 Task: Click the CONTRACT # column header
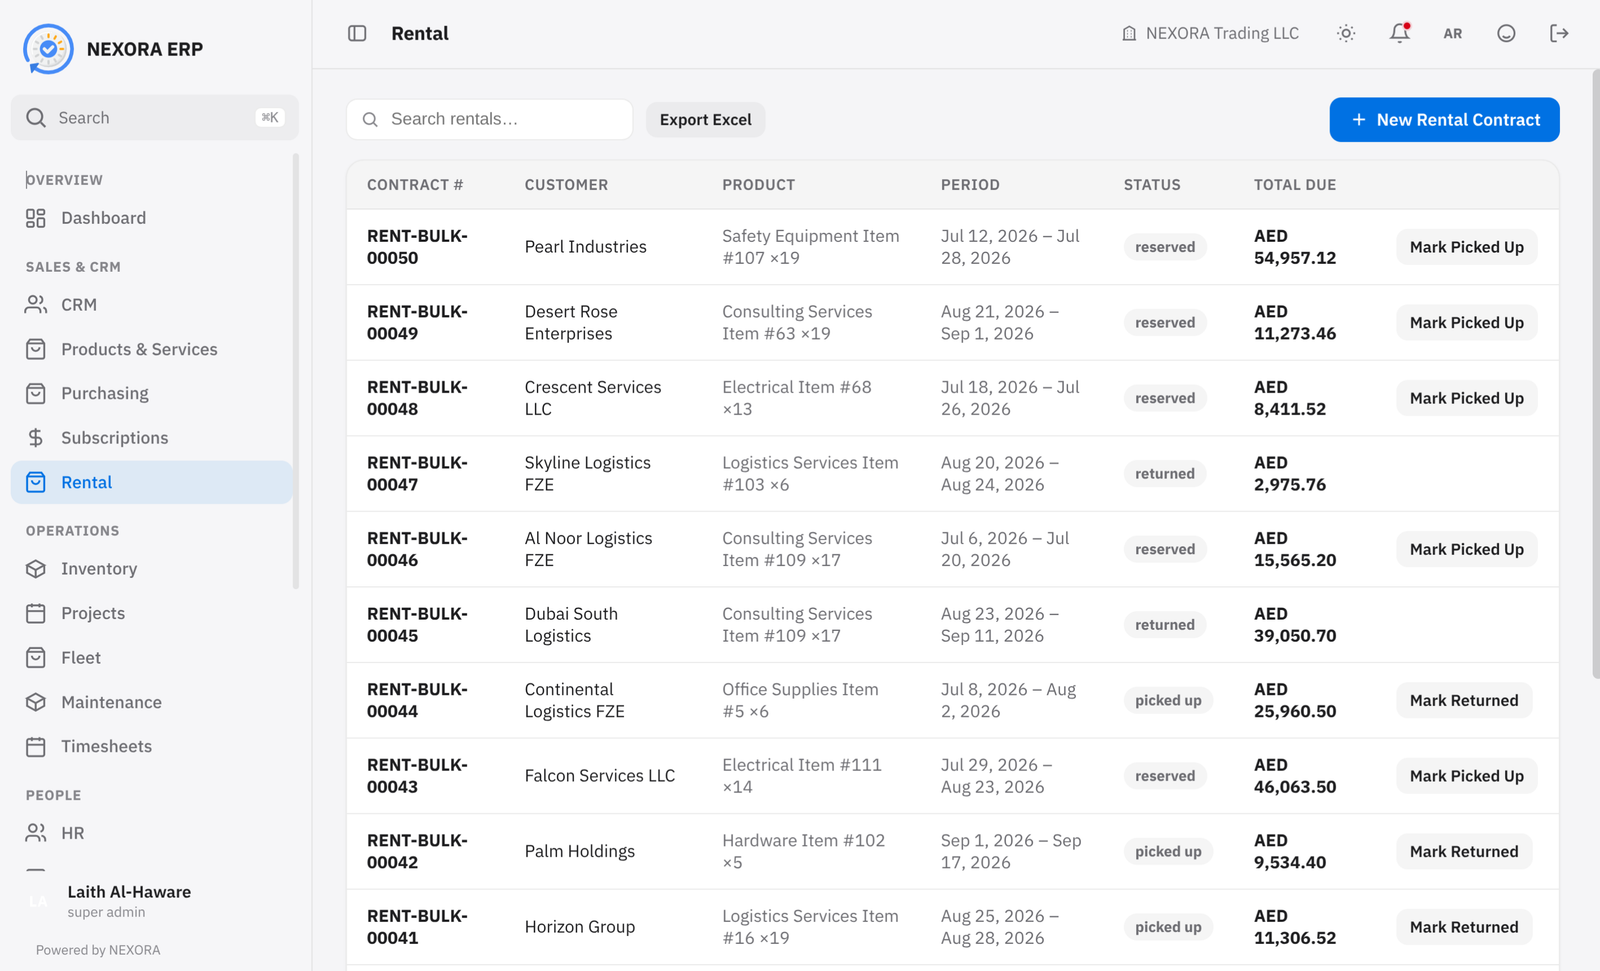(x=415, y=185)
